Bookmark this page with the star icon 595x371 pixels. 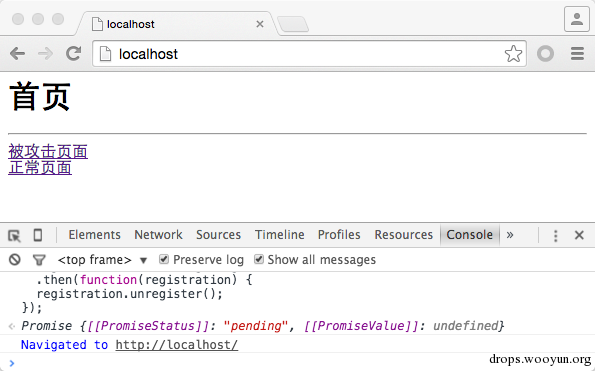[x=513, y=53]
